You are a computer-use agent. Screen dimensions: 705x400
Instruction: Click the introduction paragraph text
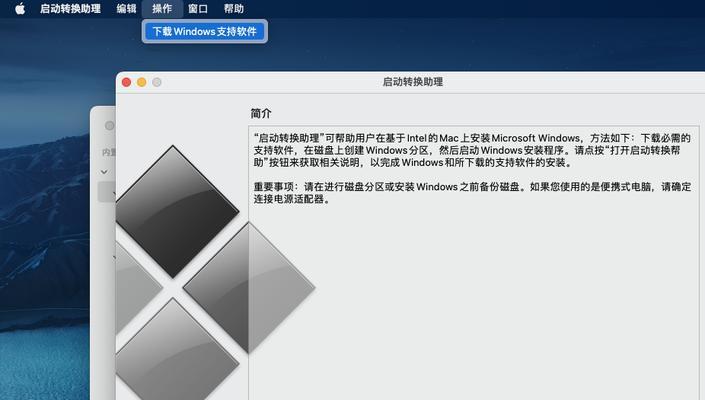tap(472, 150)
